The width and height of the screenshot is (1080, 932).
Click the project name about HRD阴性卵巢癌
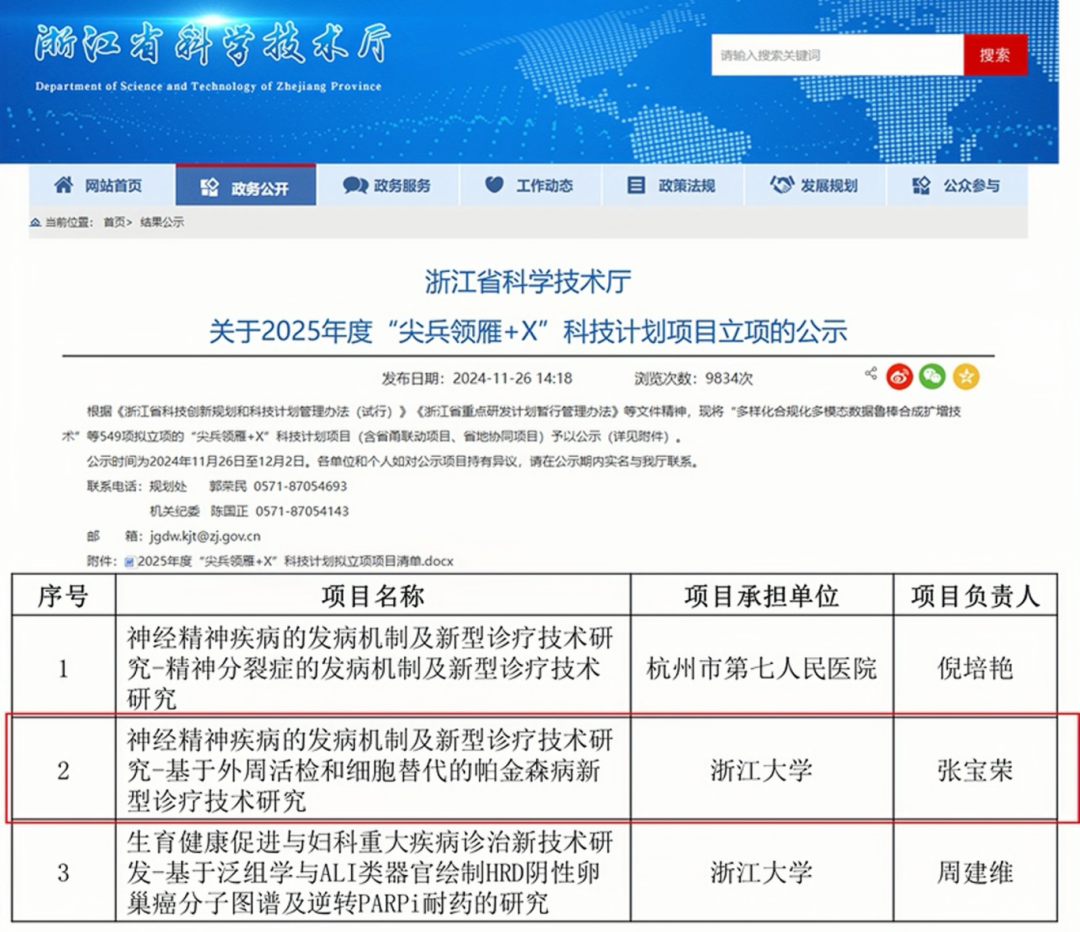(x=369, y=873)
